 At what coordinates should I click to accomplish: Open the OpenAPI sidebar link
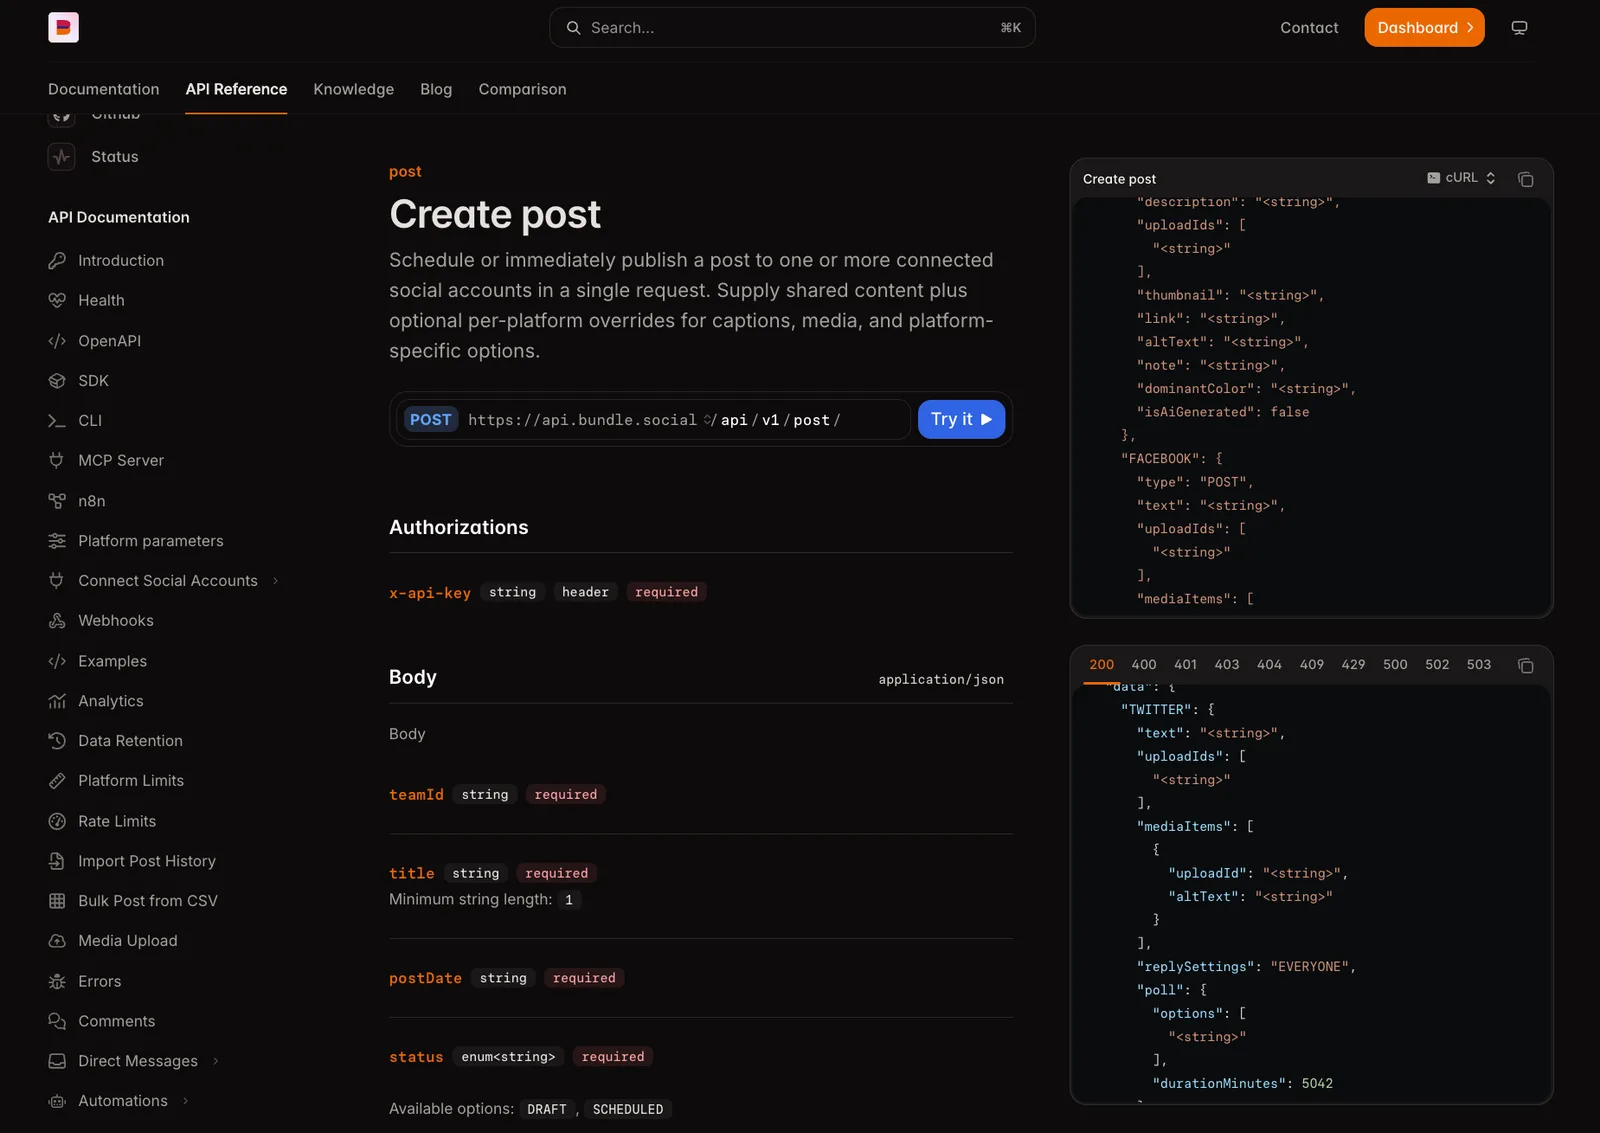(110, 341)
